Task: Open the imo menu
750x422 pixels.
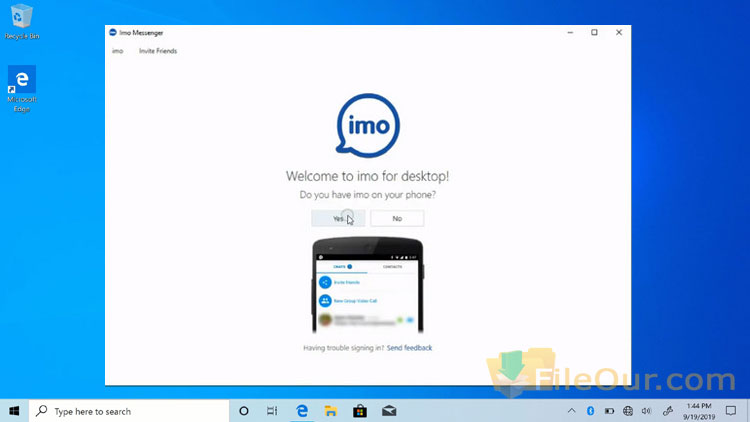Action: tap(118, 51)
